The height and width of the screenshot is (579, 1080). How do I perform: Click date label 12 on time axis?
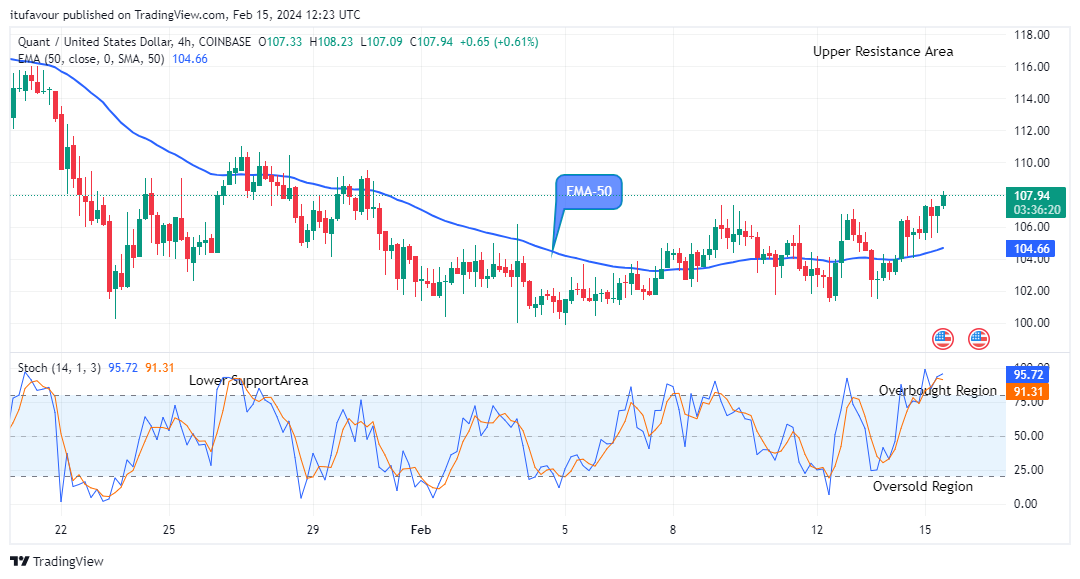[817, 529]
